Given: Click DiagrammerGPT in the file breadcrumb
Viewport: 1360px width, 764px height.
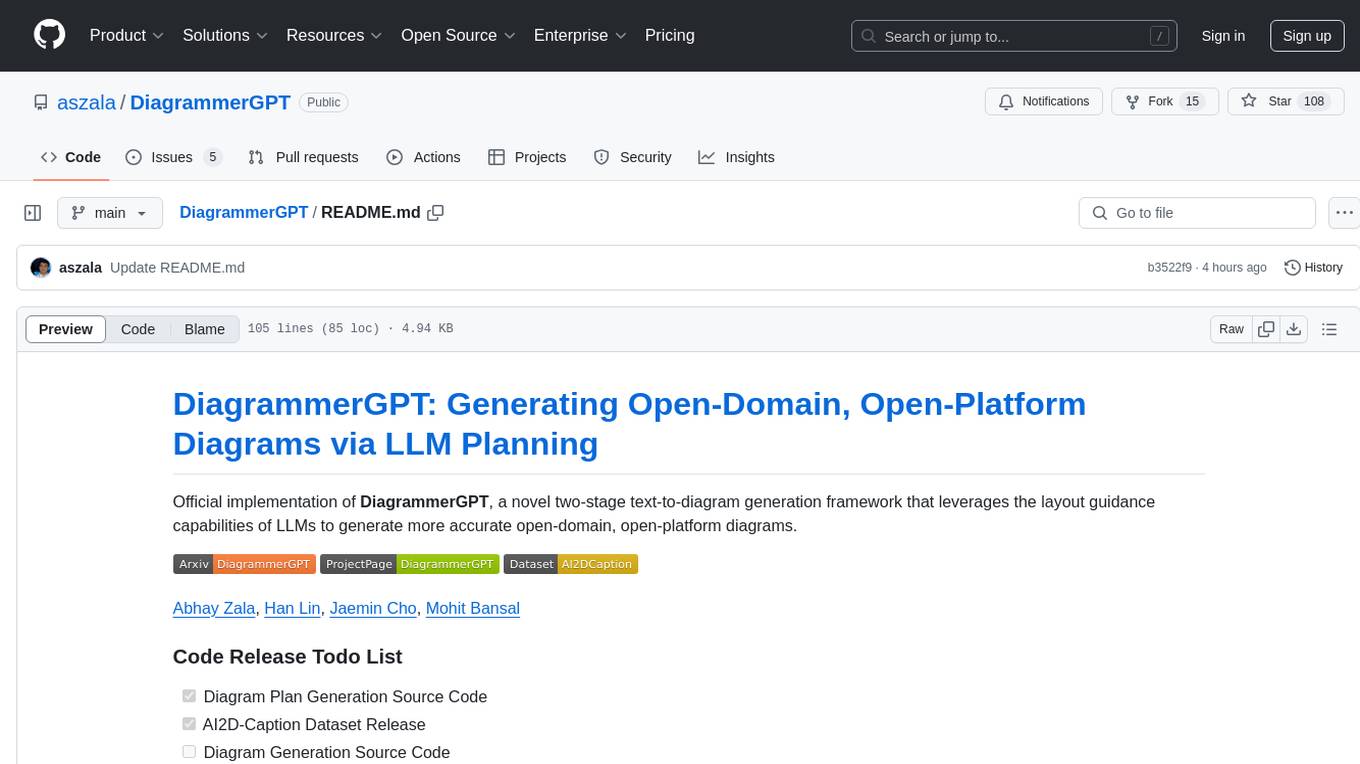Looking at the screenshot, I should tap(244, 213).
